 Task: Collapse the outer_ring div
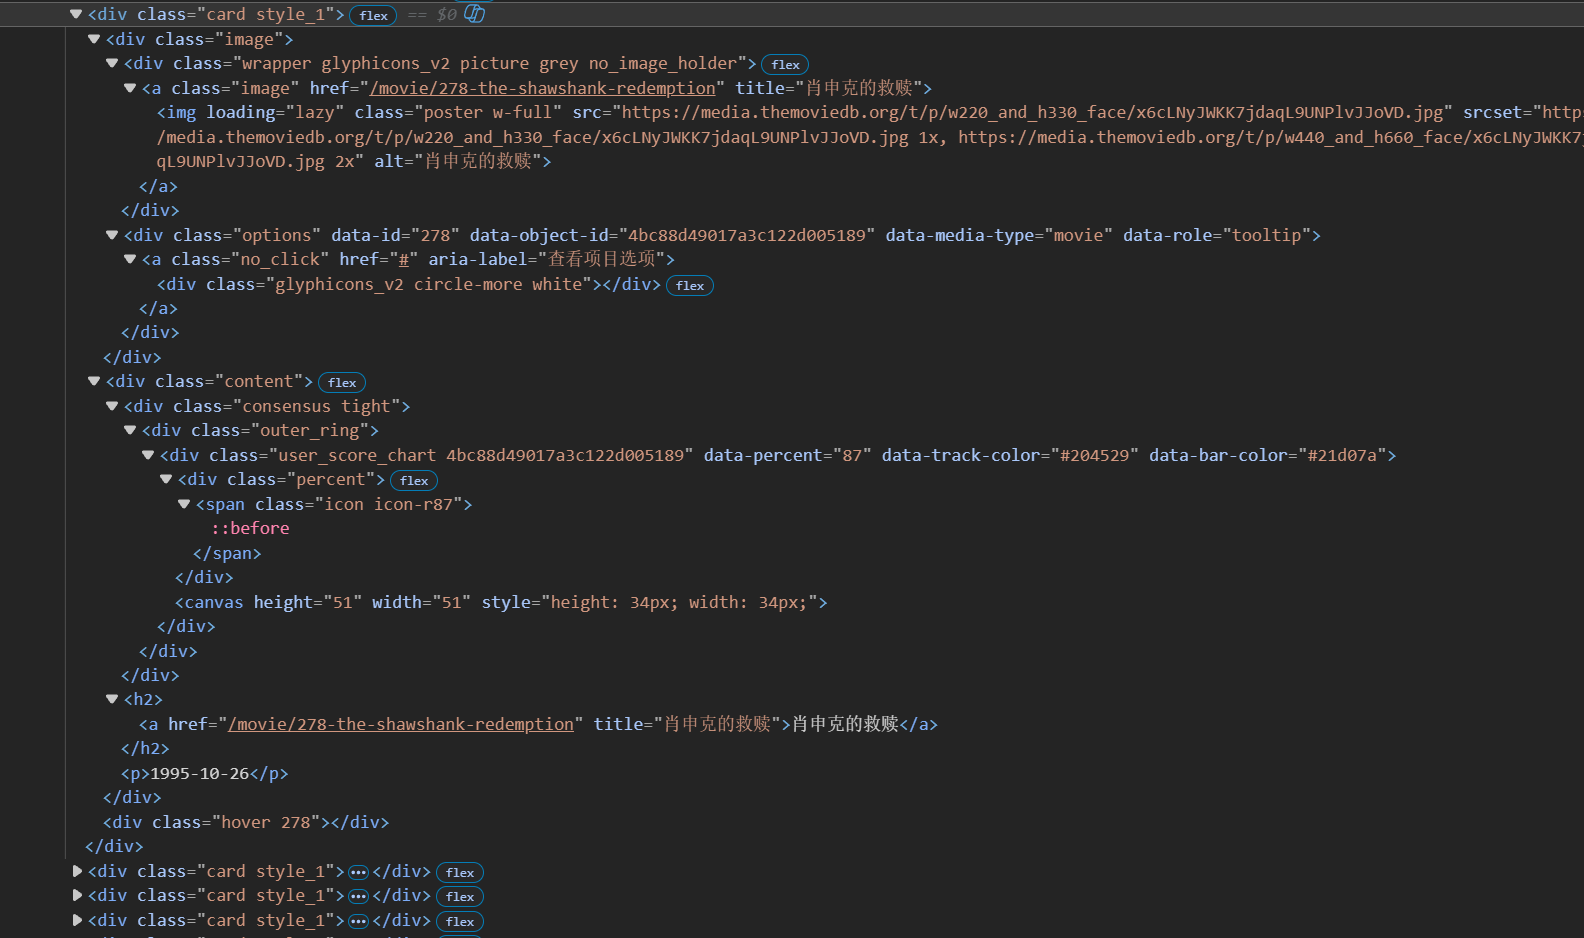130,430
